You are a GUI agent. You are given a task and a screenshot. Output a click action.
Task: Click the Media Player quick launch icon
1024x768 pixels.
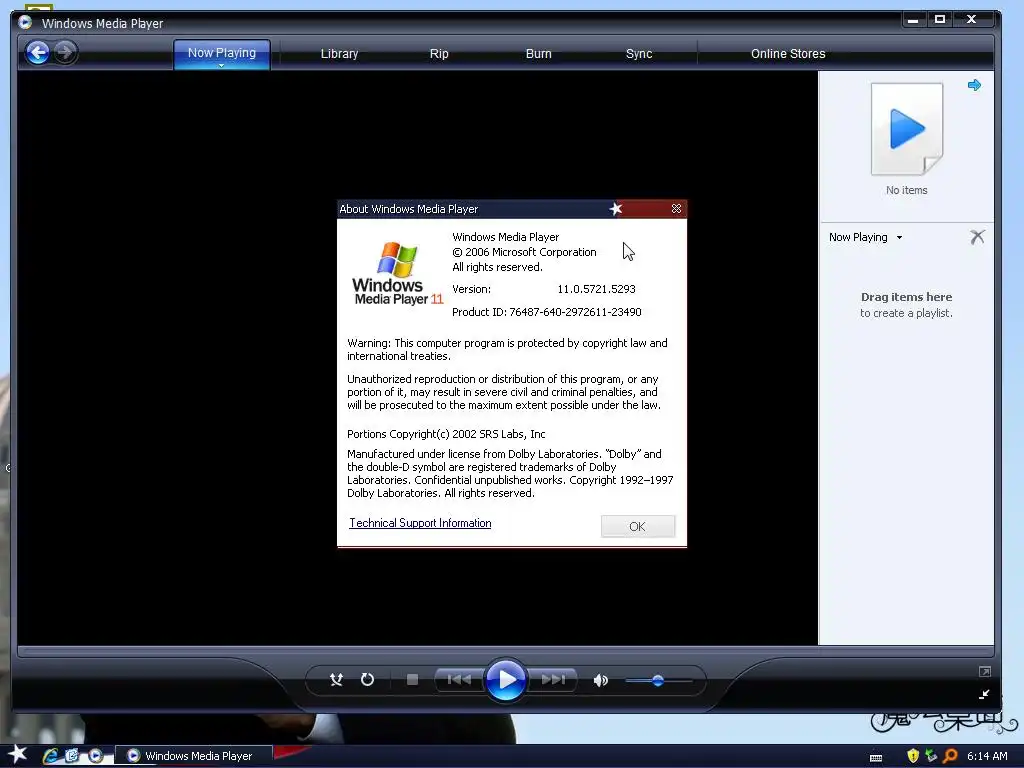click(x=95, y=756)
